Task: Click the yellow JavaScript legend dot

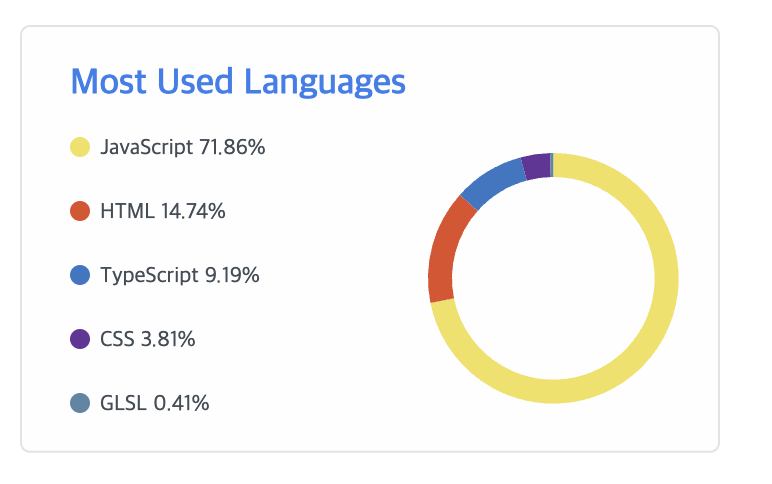Action: [81, 148]
